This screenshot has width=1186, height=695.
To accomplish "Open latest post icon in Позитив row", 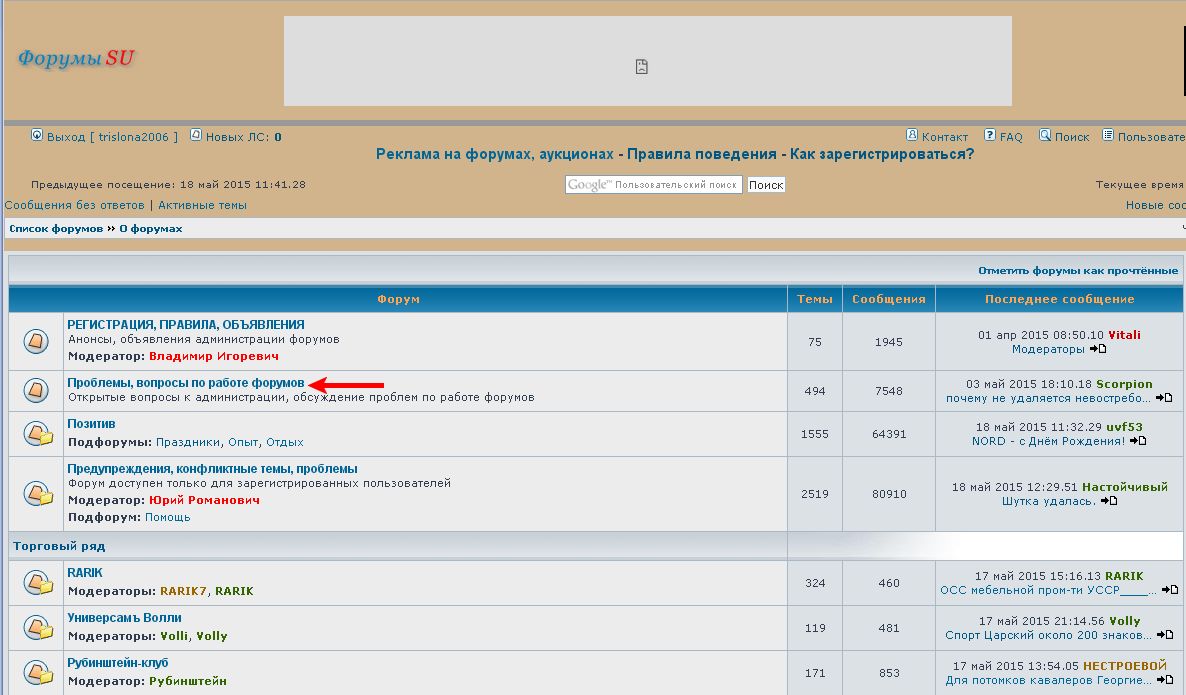I will point(1138,441).
